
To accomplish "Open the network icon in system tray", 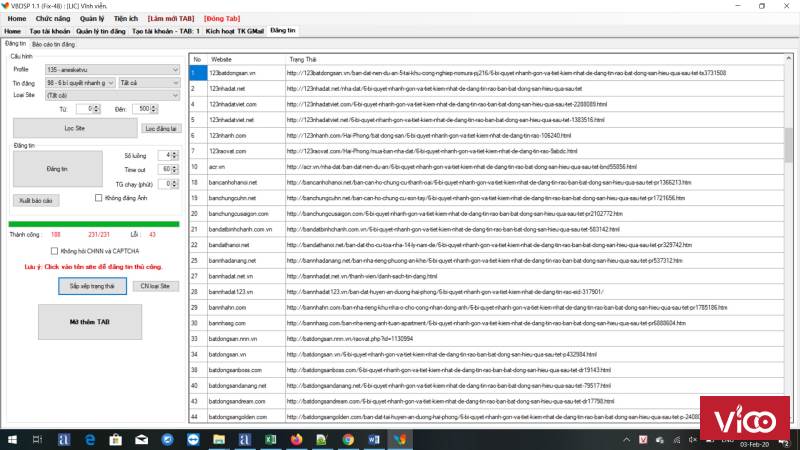I will pos(677,439).
